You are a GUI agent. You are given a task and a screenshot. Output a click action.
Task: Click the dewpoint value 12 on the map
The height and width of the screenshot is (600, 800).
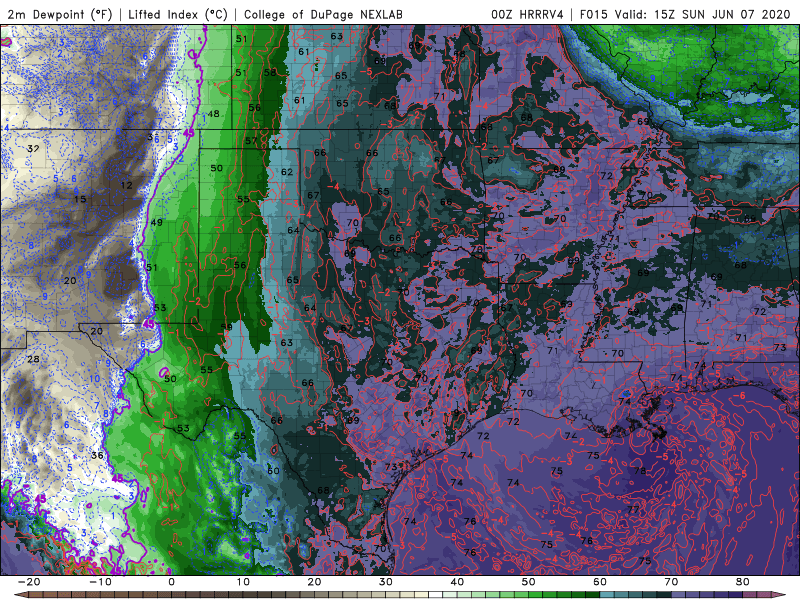127,185
